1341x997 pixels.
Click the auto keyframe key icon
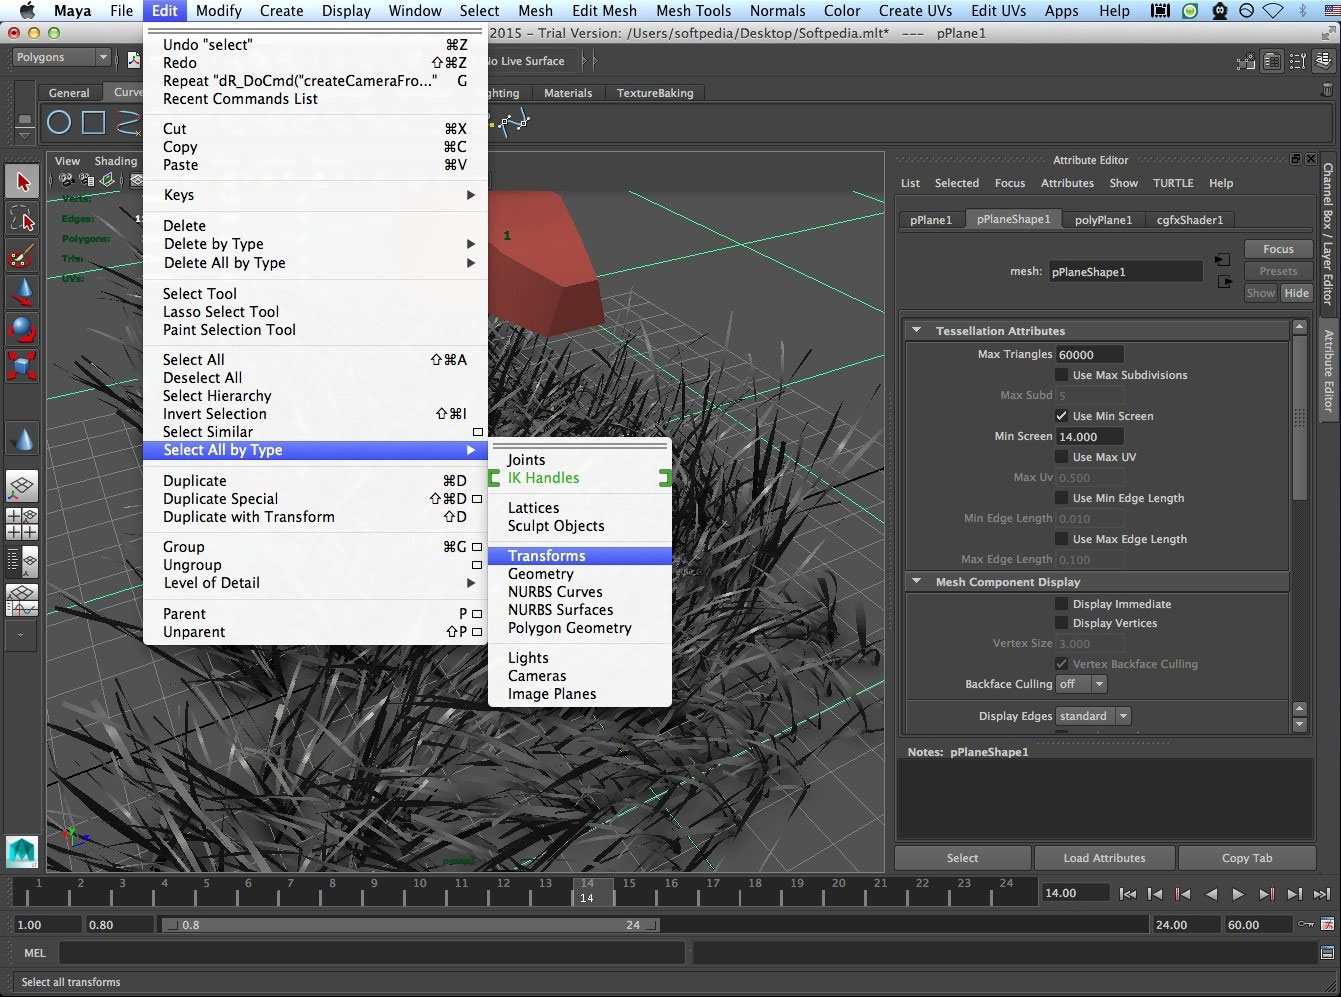pyautogui.click(x=1307, y=925)
